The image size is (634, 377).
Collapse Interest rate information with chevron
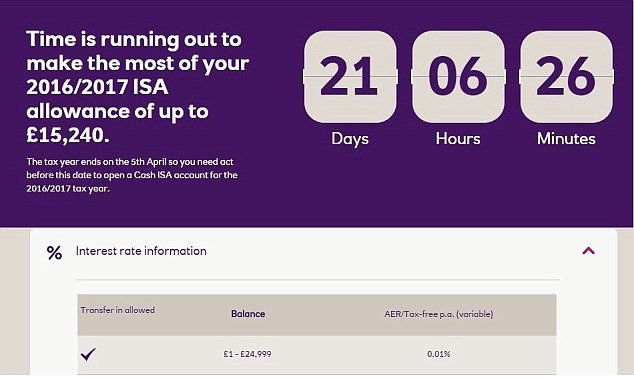click(x=588, y=251)
